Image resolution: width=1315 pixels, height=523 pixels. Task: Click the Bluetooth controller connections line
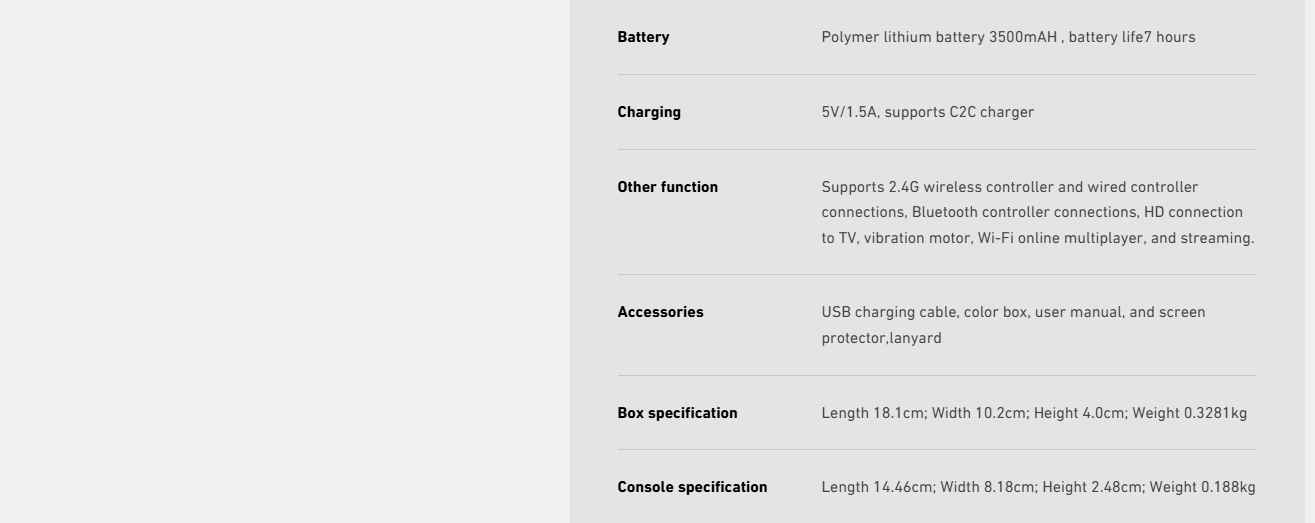coord(1032,212)
